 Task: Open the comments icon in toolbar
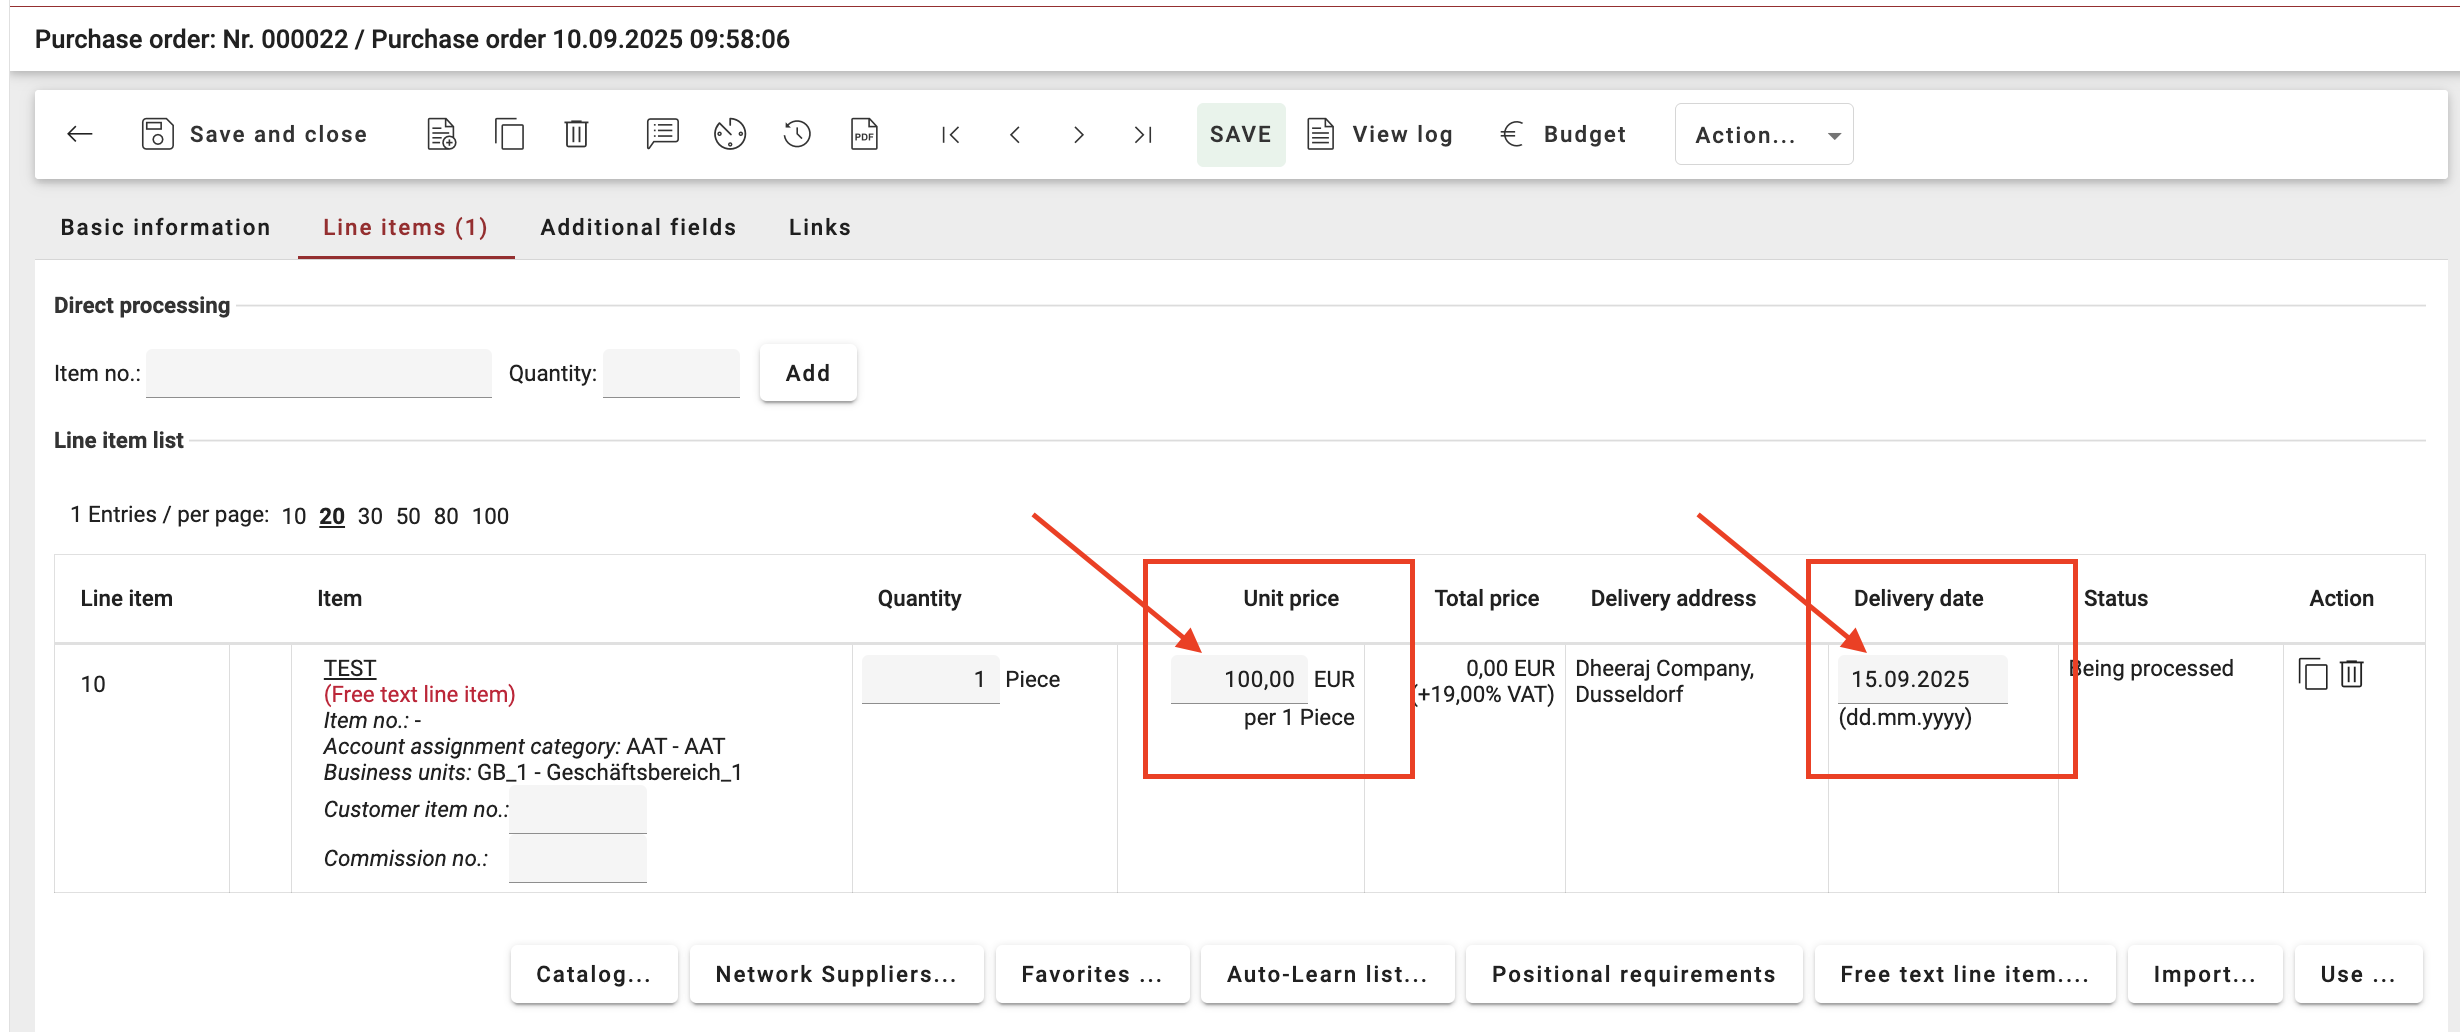pyautogui.click(x=662, y=134)
